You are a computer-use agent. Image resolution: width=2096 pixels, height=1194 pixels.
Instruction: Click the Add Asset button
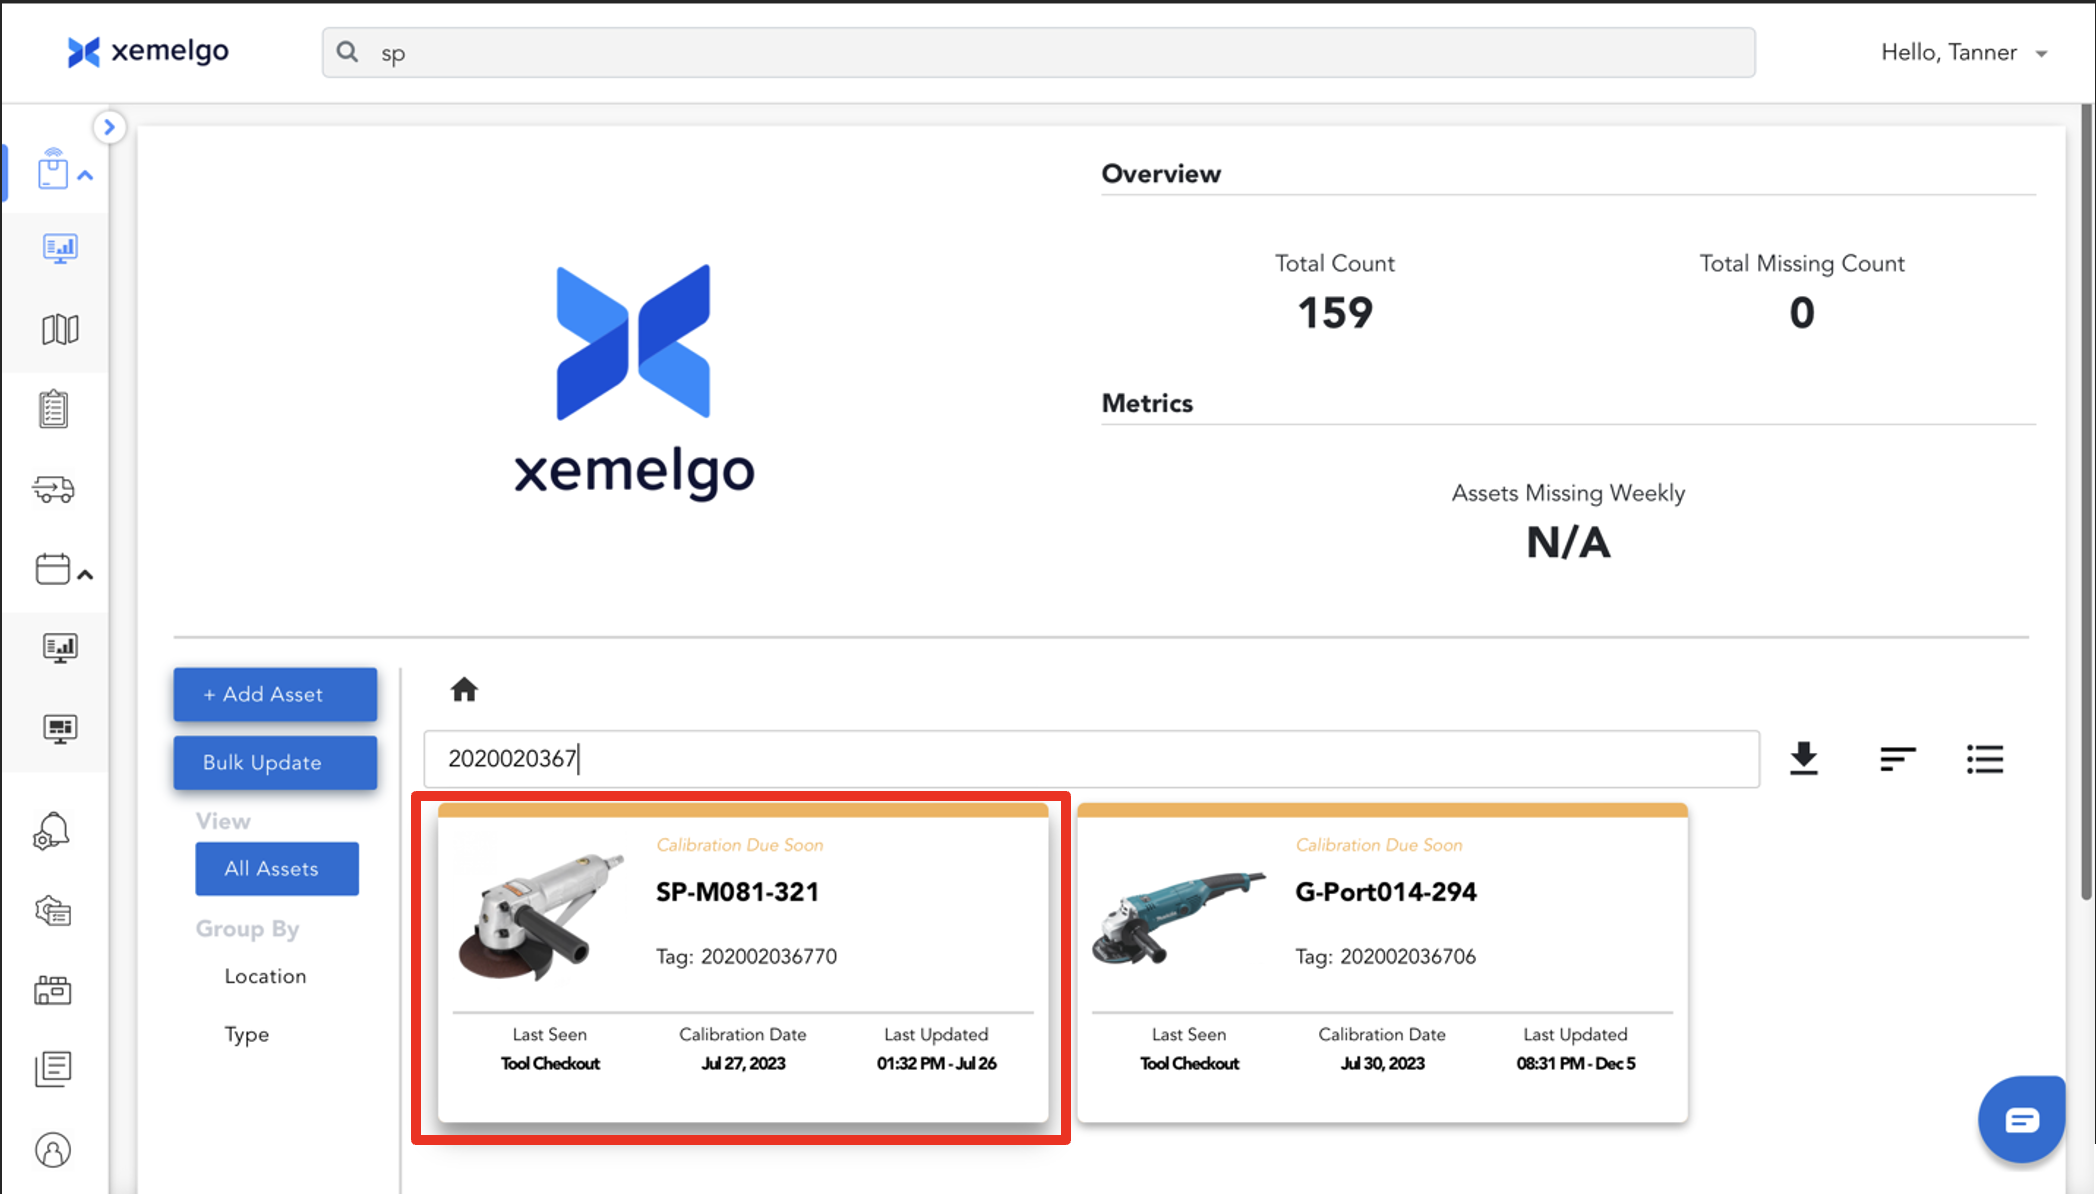tap(275, 694)
